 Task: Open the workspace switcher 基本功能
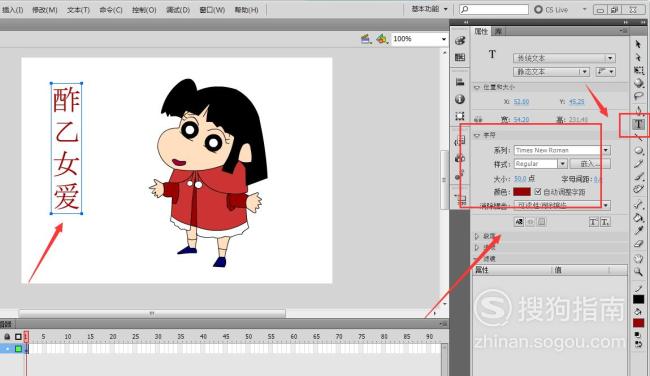coord(429,9)
